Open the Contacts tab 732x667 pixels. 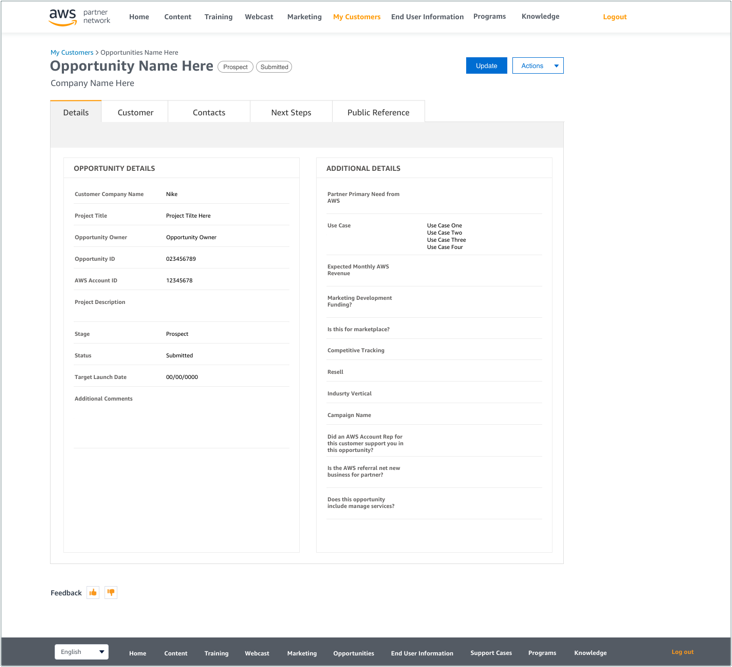point(209,112)
